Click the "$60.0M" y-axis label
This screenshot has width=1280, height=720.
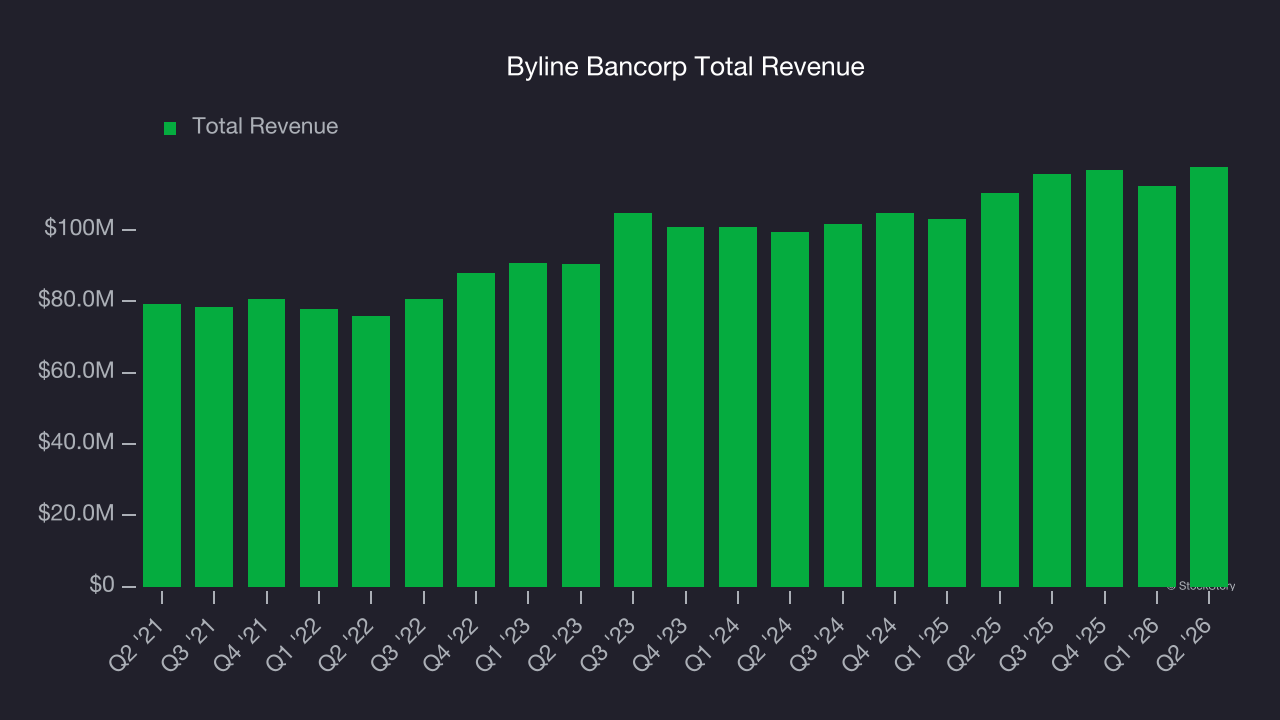[77, 371]
